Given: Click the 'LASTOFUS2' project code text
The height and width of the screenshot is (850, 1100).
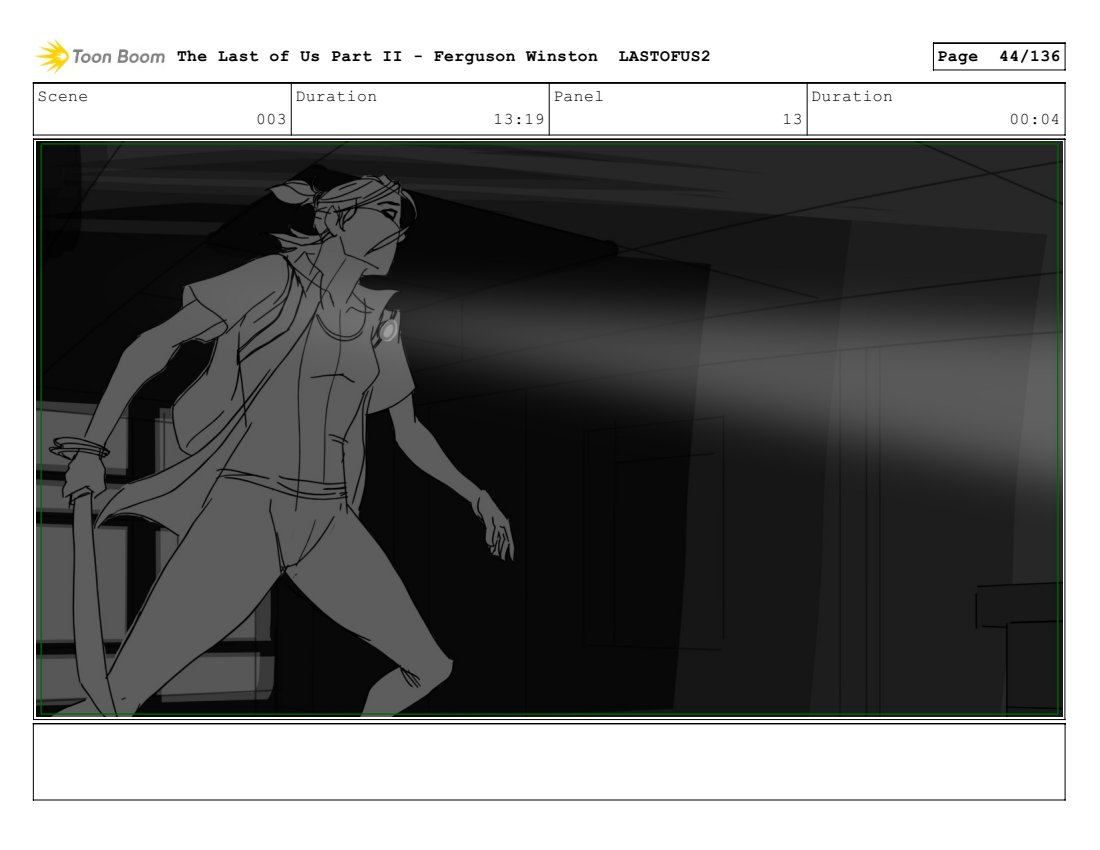Looking at the screenshot, I should point(664,56).
